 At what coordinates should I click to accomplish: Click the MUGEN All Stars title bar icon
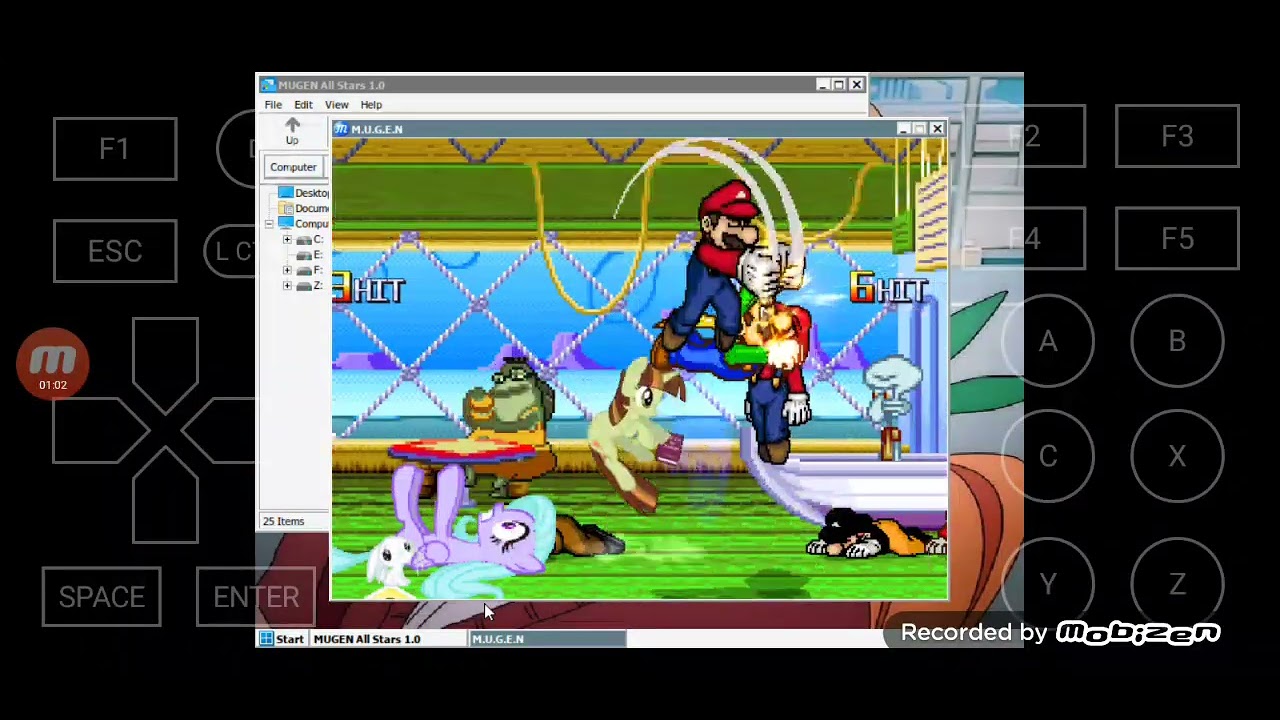(x=268, y=85)
